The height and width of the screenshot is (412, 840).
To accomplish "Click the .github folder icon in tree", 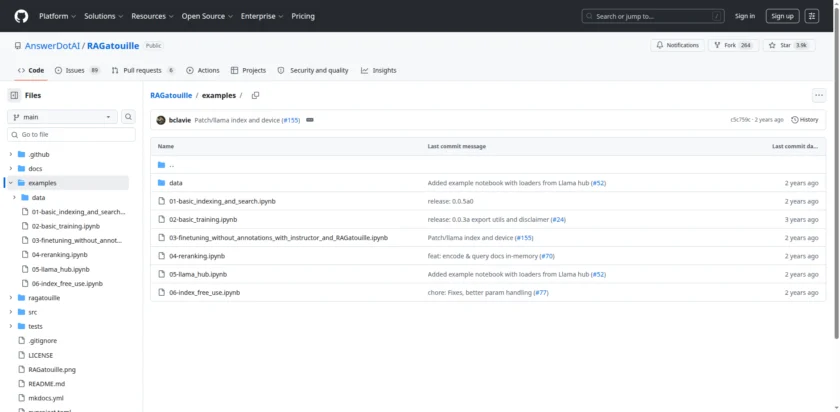I will [x=21, y=154].
